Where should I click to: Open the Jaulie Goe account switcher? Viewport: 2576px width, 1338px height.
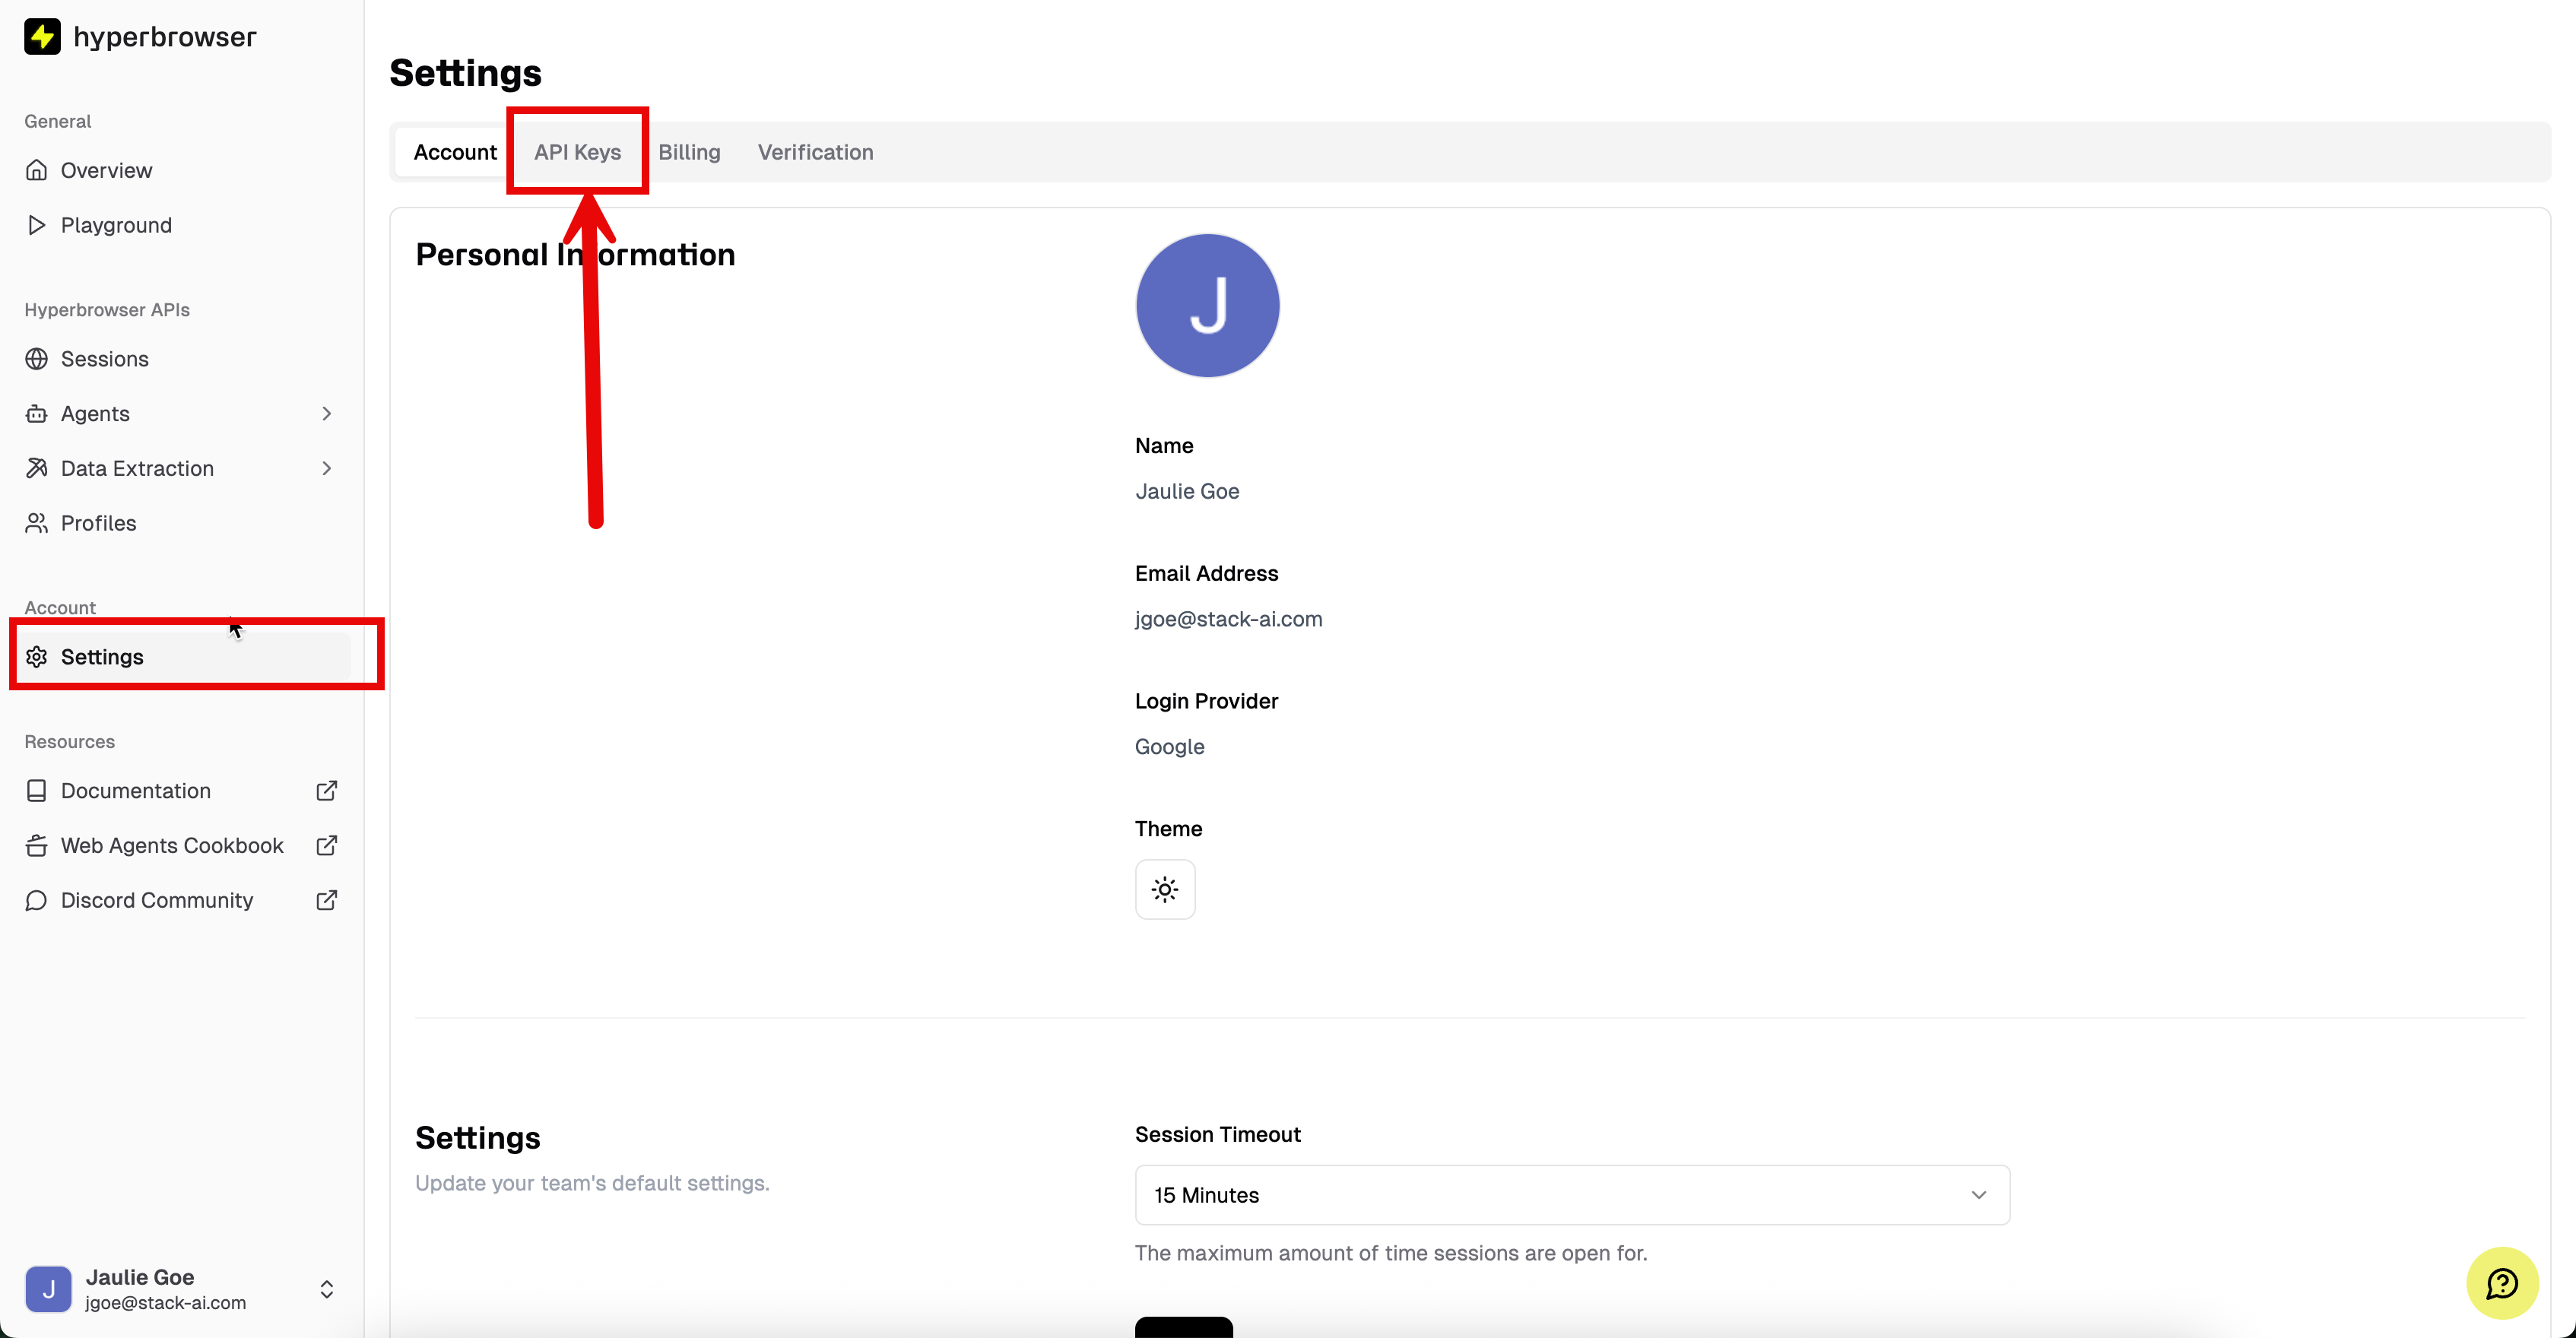tap(180, 1289)
